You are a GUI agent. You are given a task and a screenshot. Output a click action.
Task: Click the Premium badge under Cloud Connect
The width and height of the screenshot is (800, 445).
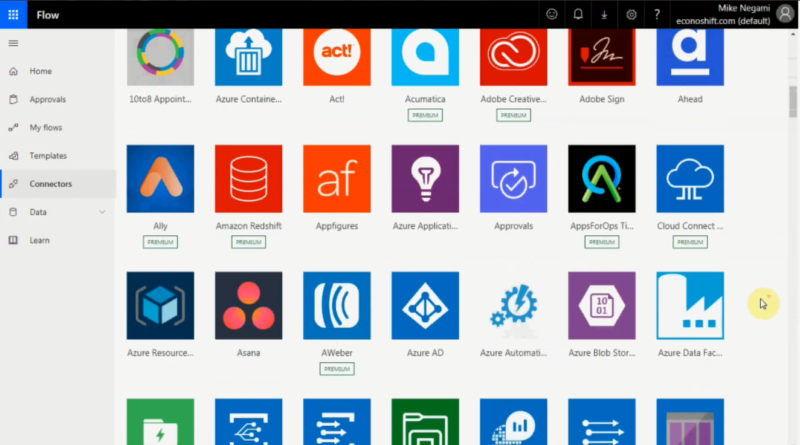tap(690, 242)
